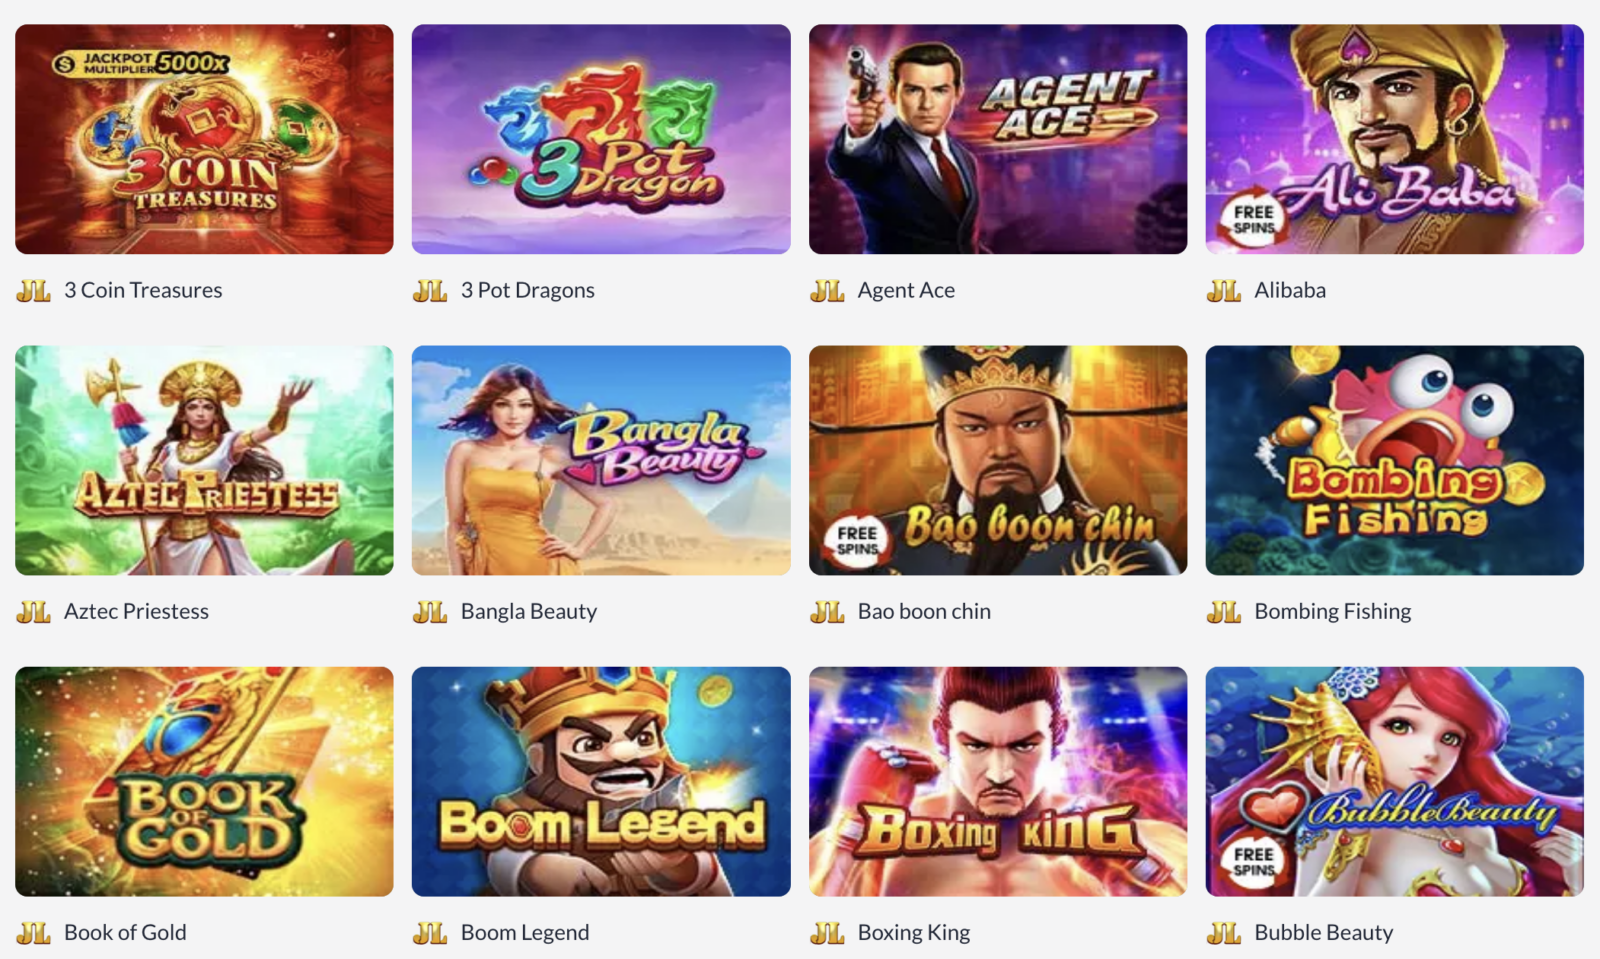Click the Jackpot Multiplier 5000x badge
The height and width of the screenshot is (959, 1600).
(141, 64)
